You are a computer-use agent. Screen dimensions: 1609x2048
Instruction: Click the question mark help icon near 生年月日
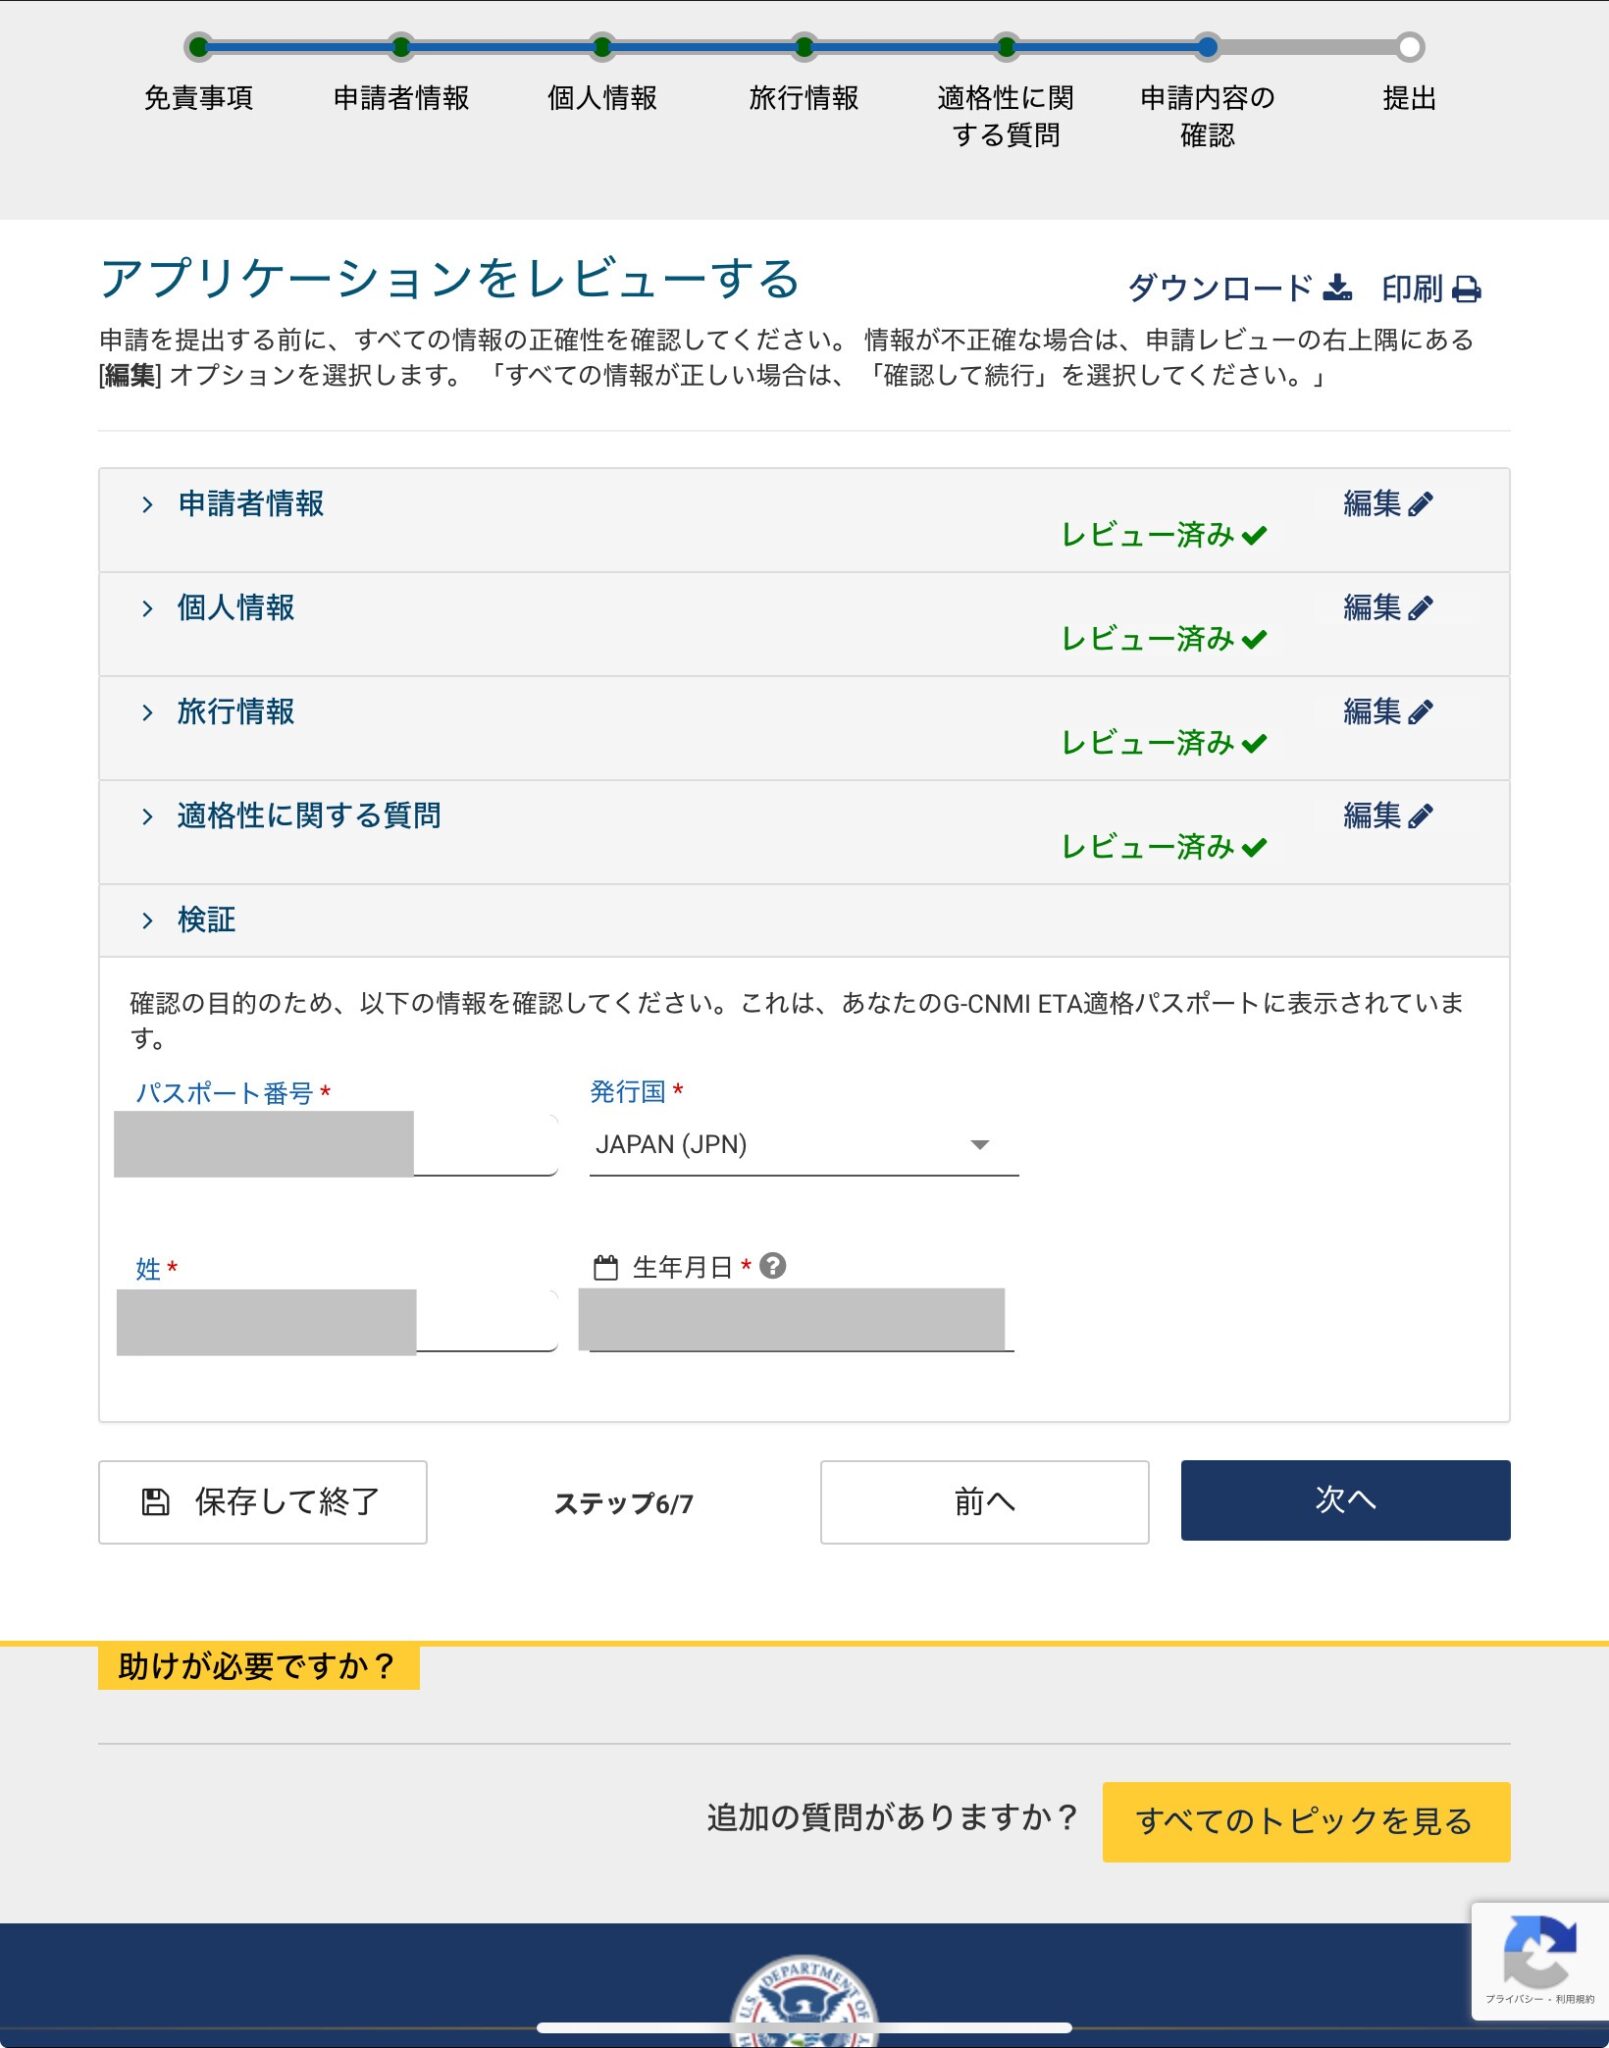click(x=773, y=1265)
